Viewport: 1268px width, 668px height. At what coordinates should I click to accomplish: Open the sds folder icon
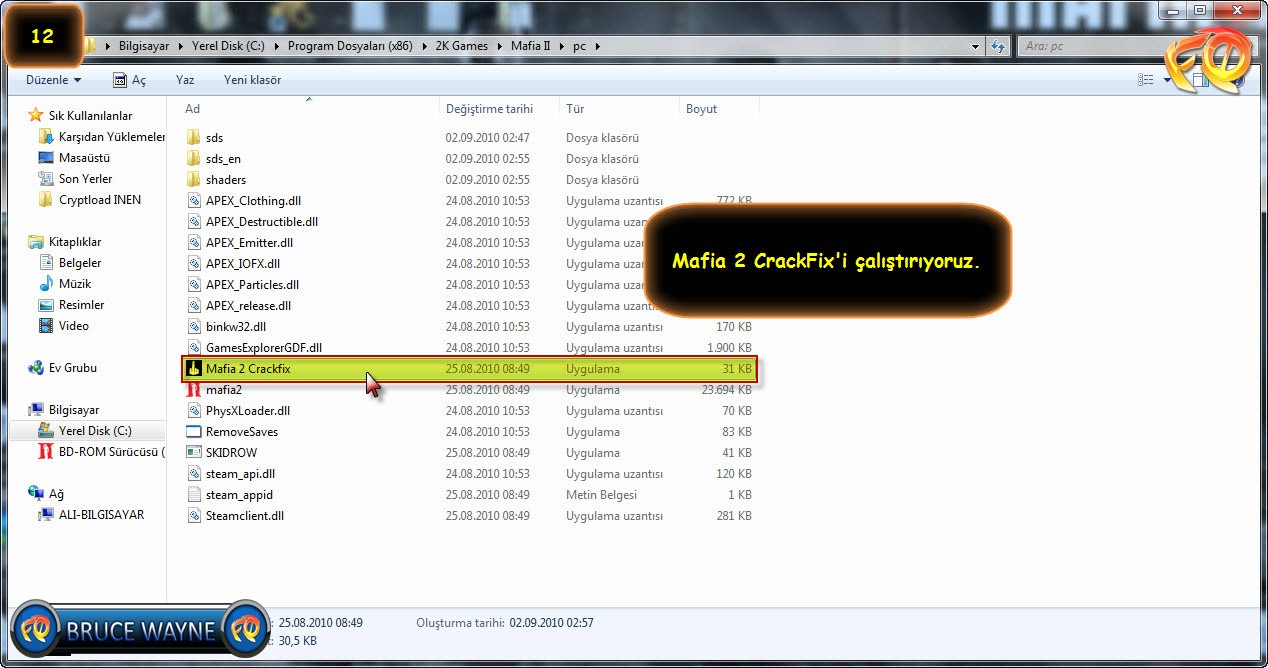click(x=194, y=138)
